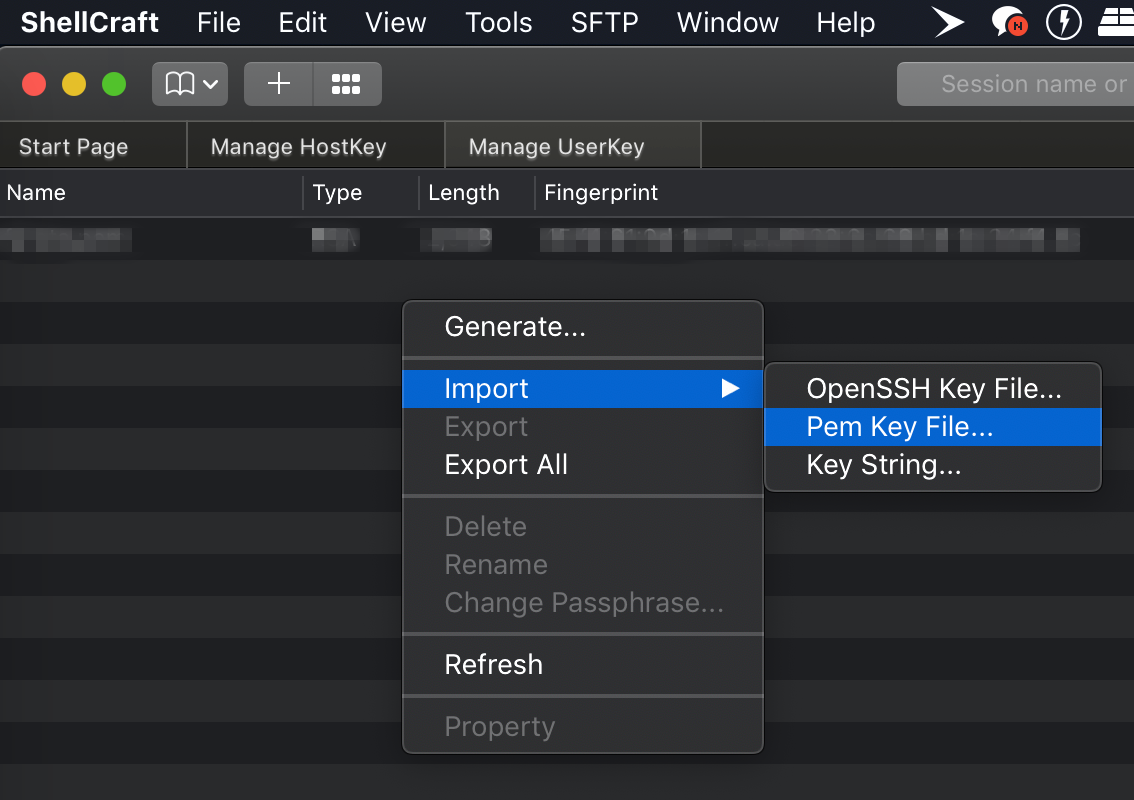Expand the Import submenu arrow
This screenshot has height=800, width=1134.
coord(730,388)
